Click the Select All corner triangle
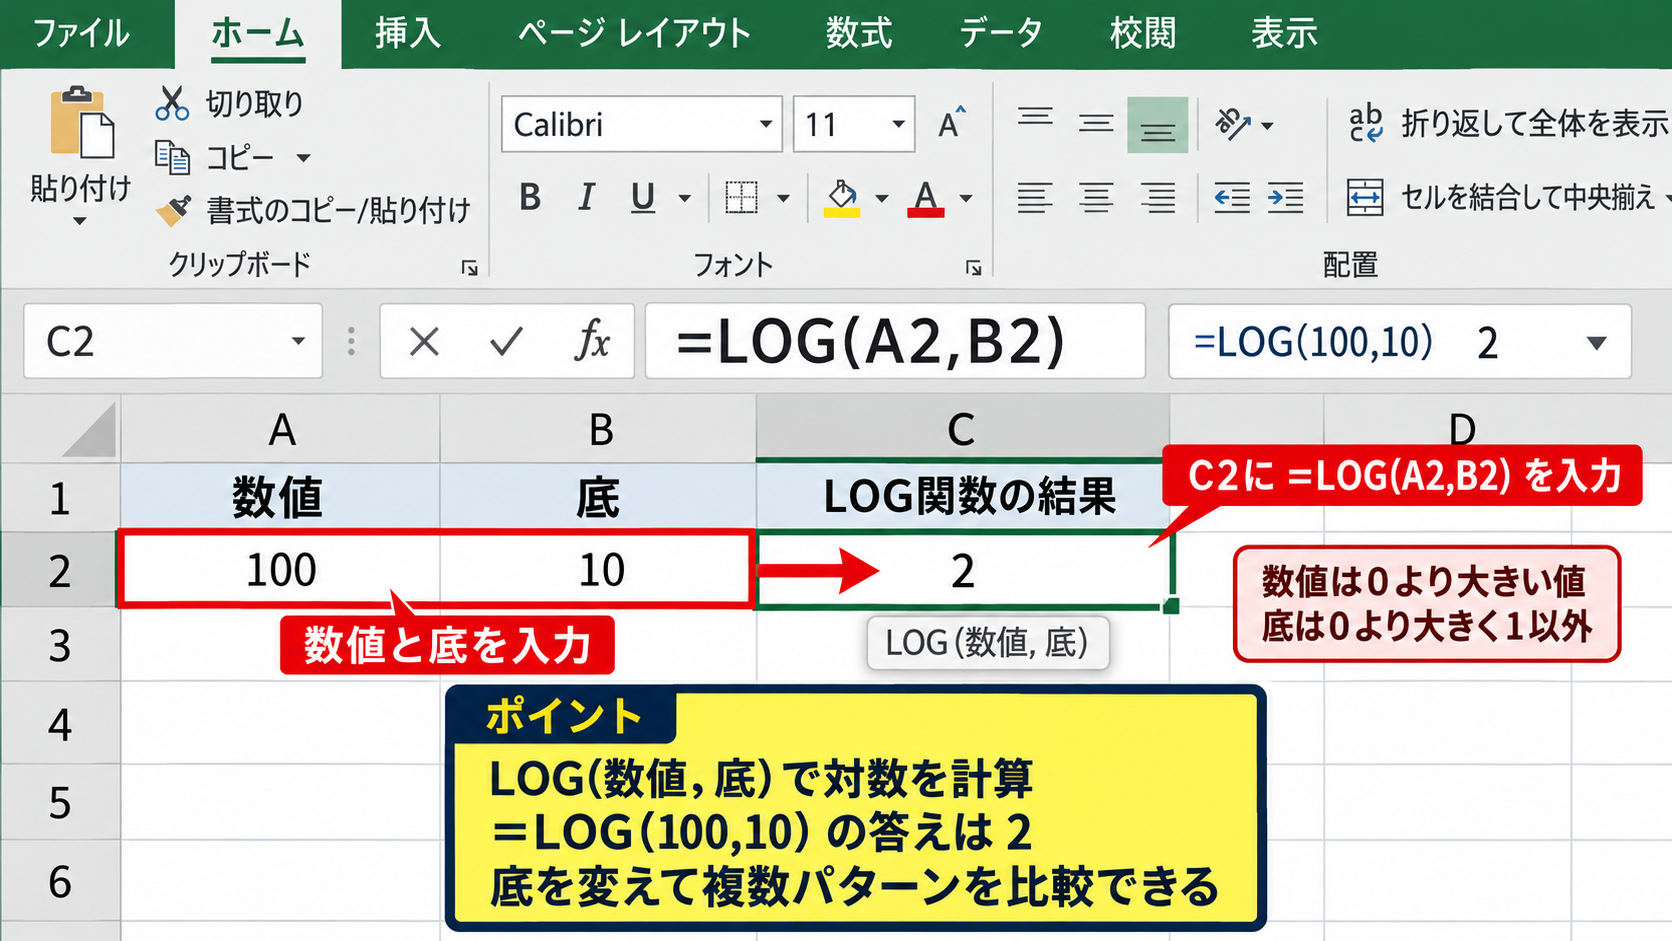This screenshot has height=941, width=1672. pyautogui.click(x=88, y=430)
